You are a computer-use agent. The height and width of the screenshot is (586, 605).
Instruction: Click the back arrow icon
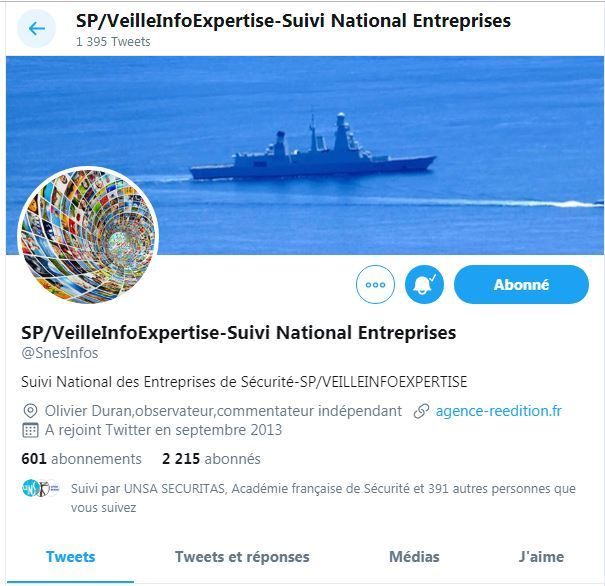[36, 29]
